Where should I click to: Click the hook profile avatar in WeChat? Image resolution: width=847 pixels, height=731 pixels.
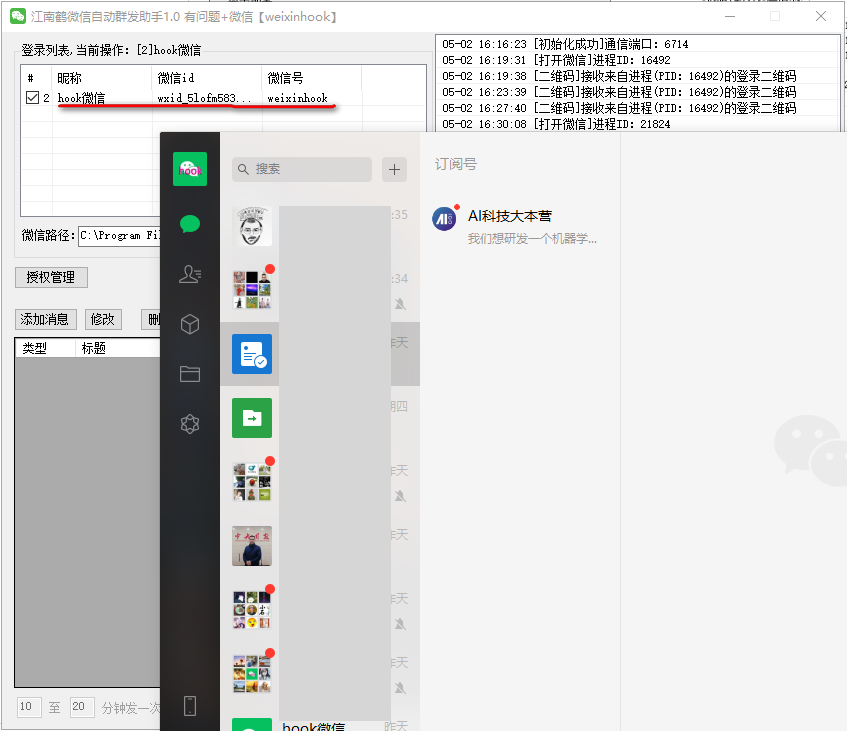tap(190, 169)
